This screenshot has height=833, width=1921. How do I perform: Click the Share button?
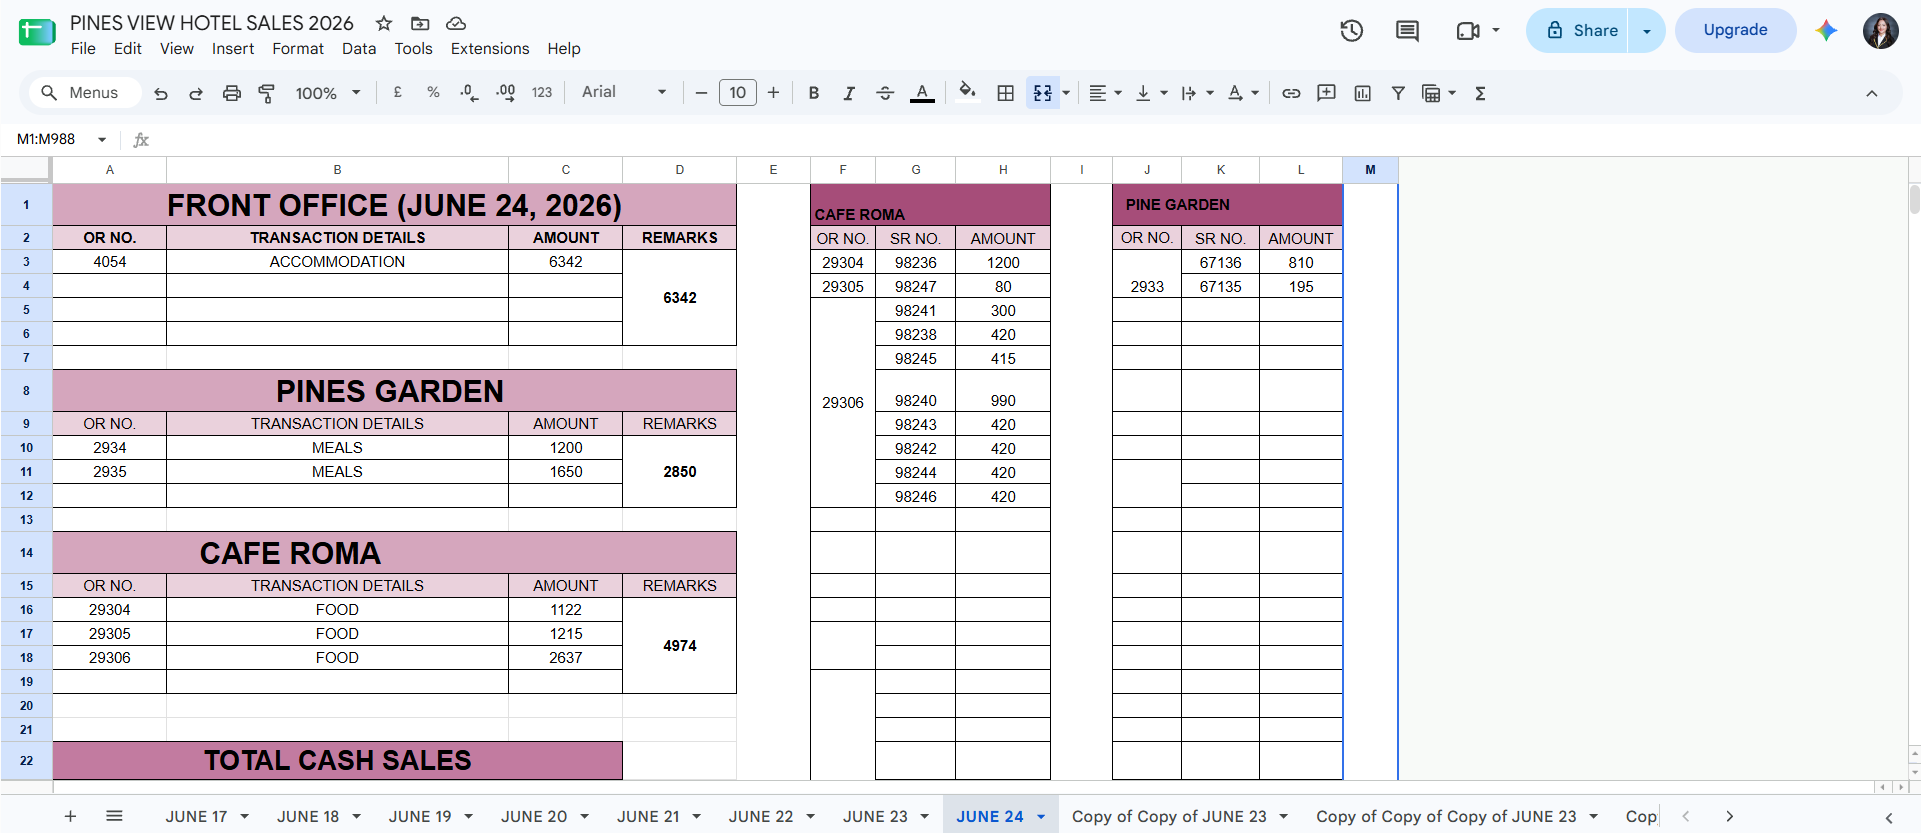coord(1578,31)
